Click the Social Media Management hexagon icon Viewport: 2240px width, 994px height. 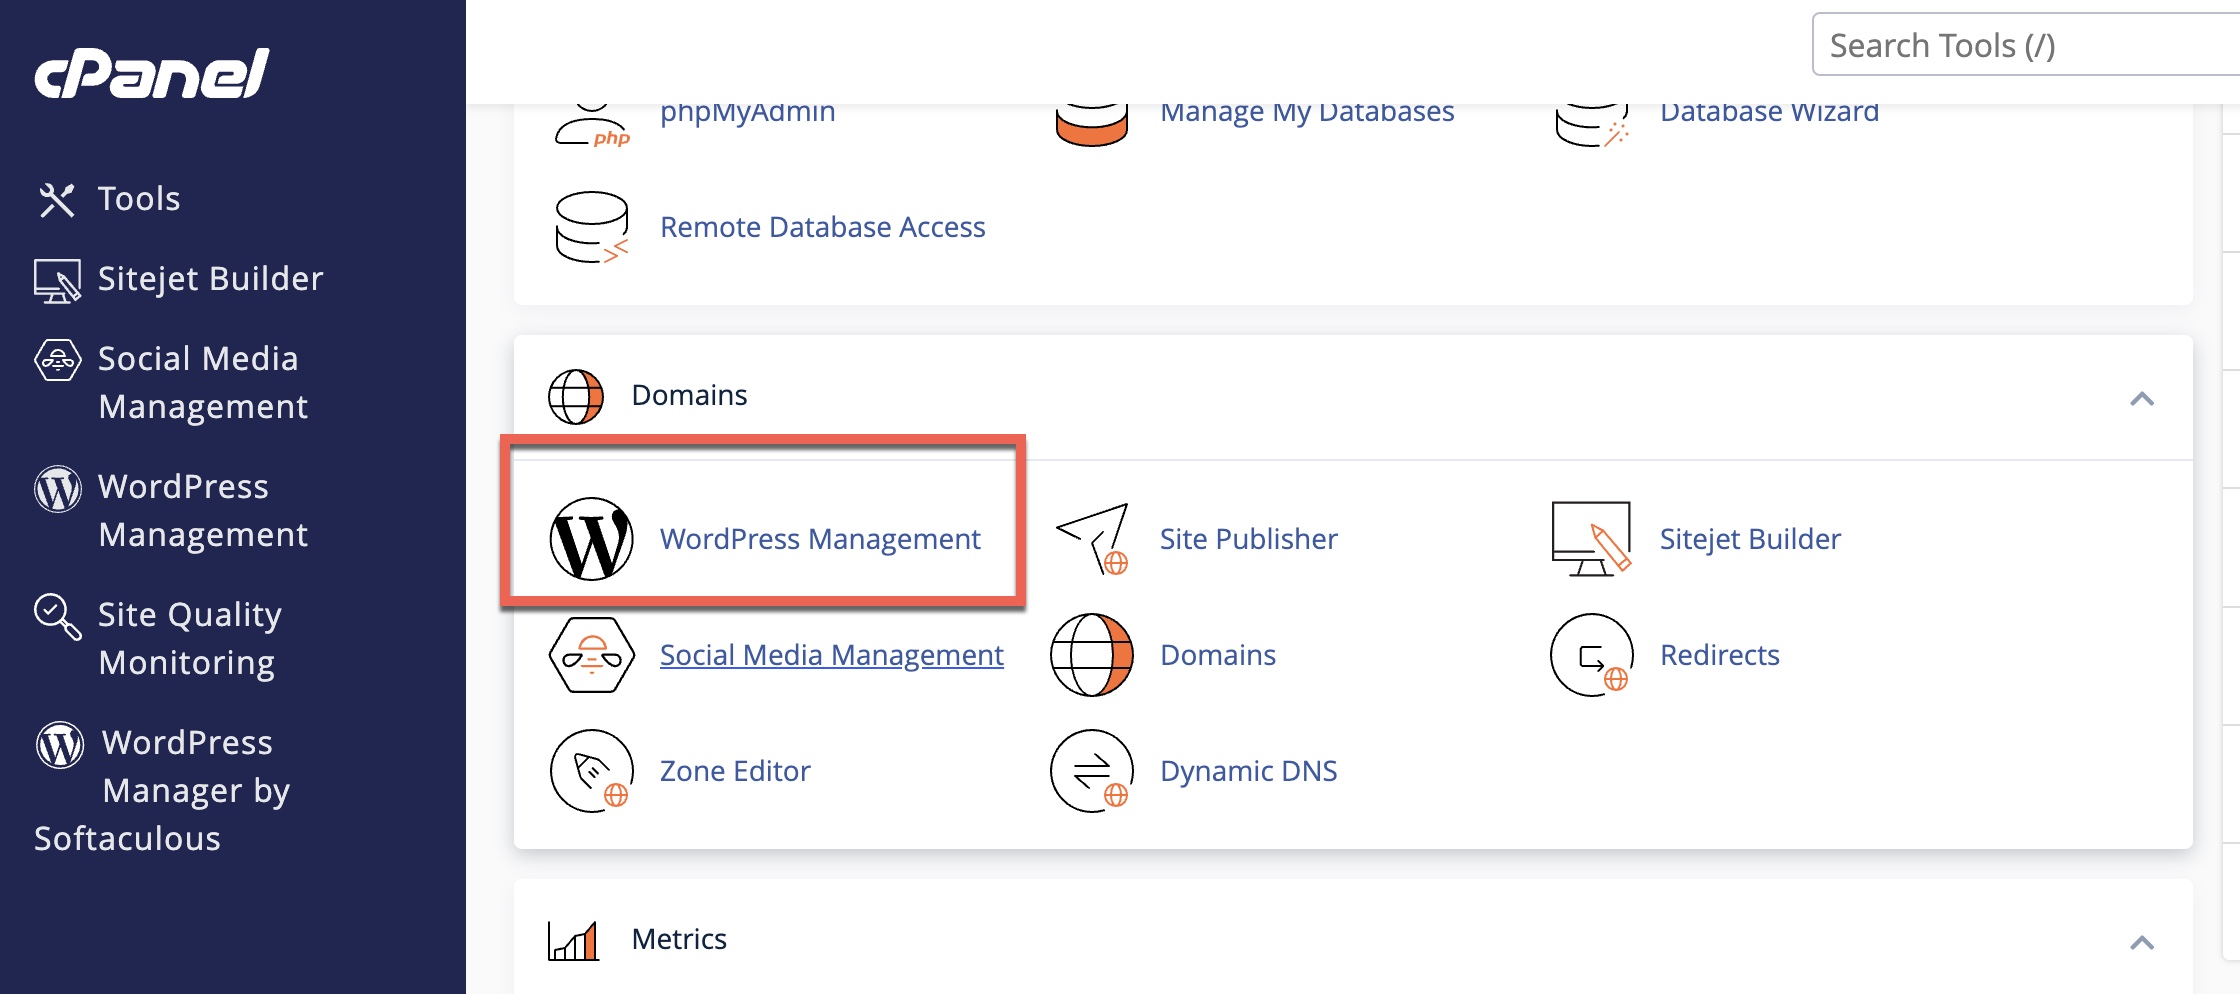click(x=591, y=655)
